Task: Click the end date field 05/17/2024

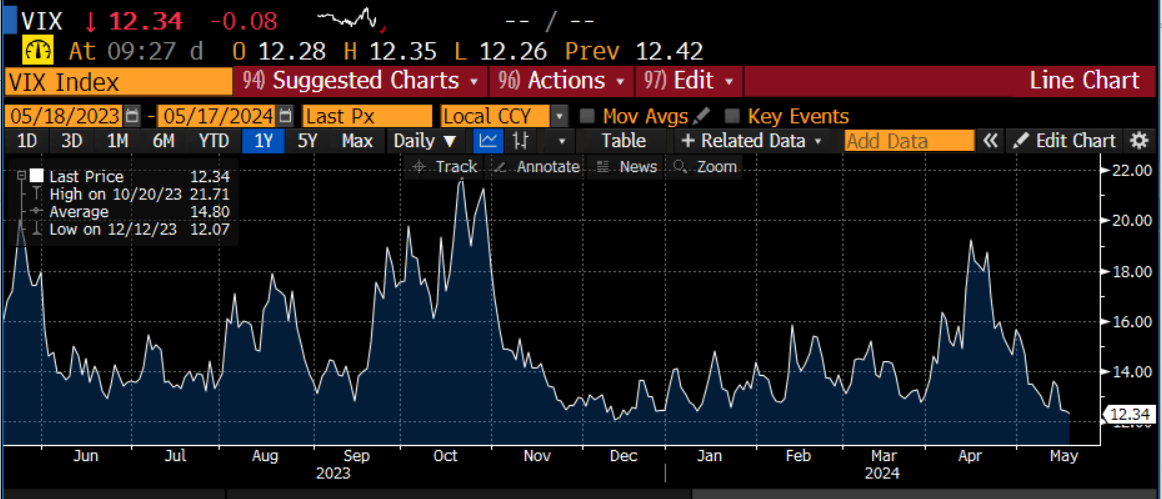Action: click(x=217, y=116)
